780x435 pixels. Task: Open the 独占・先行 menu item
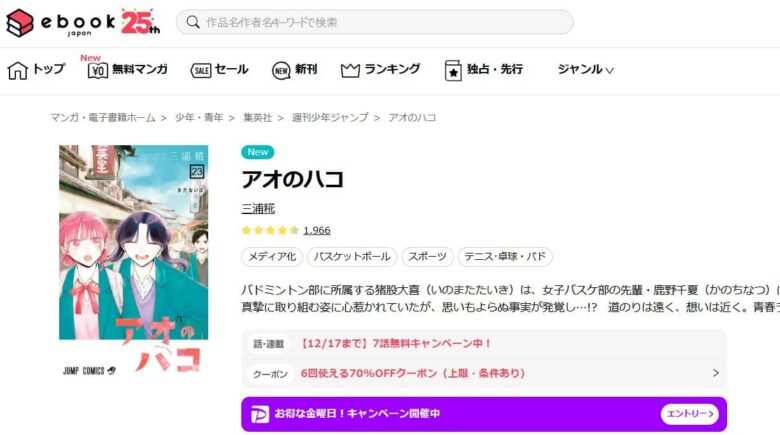coord(494,69)
